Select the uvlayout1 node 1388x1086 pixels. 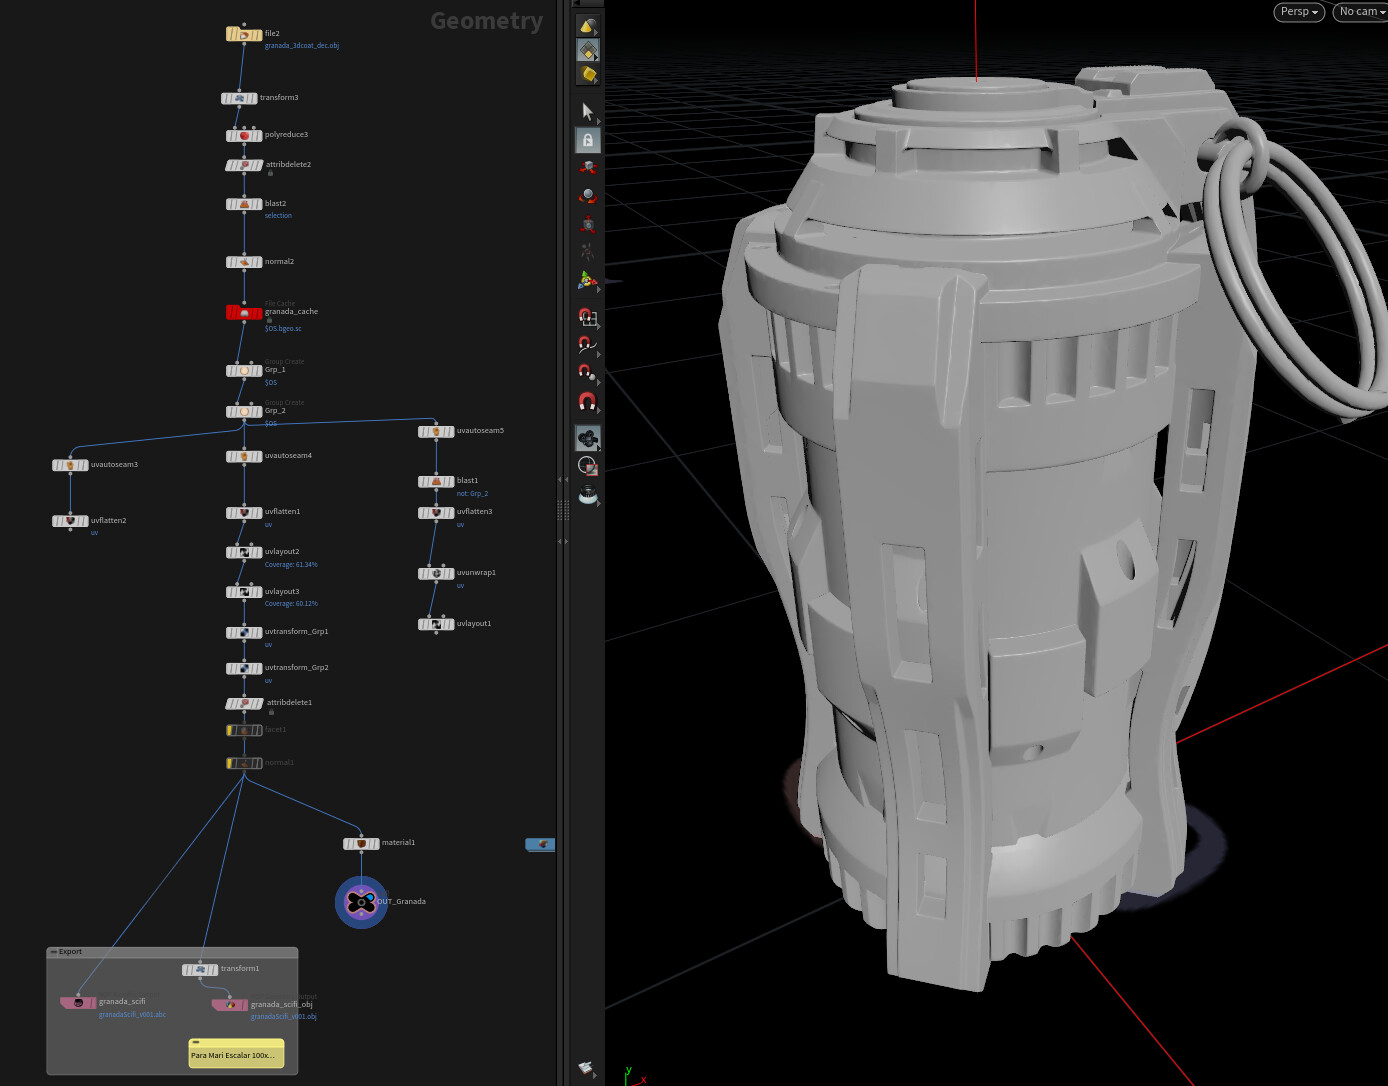pyautogui.click(x=436, y=623)
